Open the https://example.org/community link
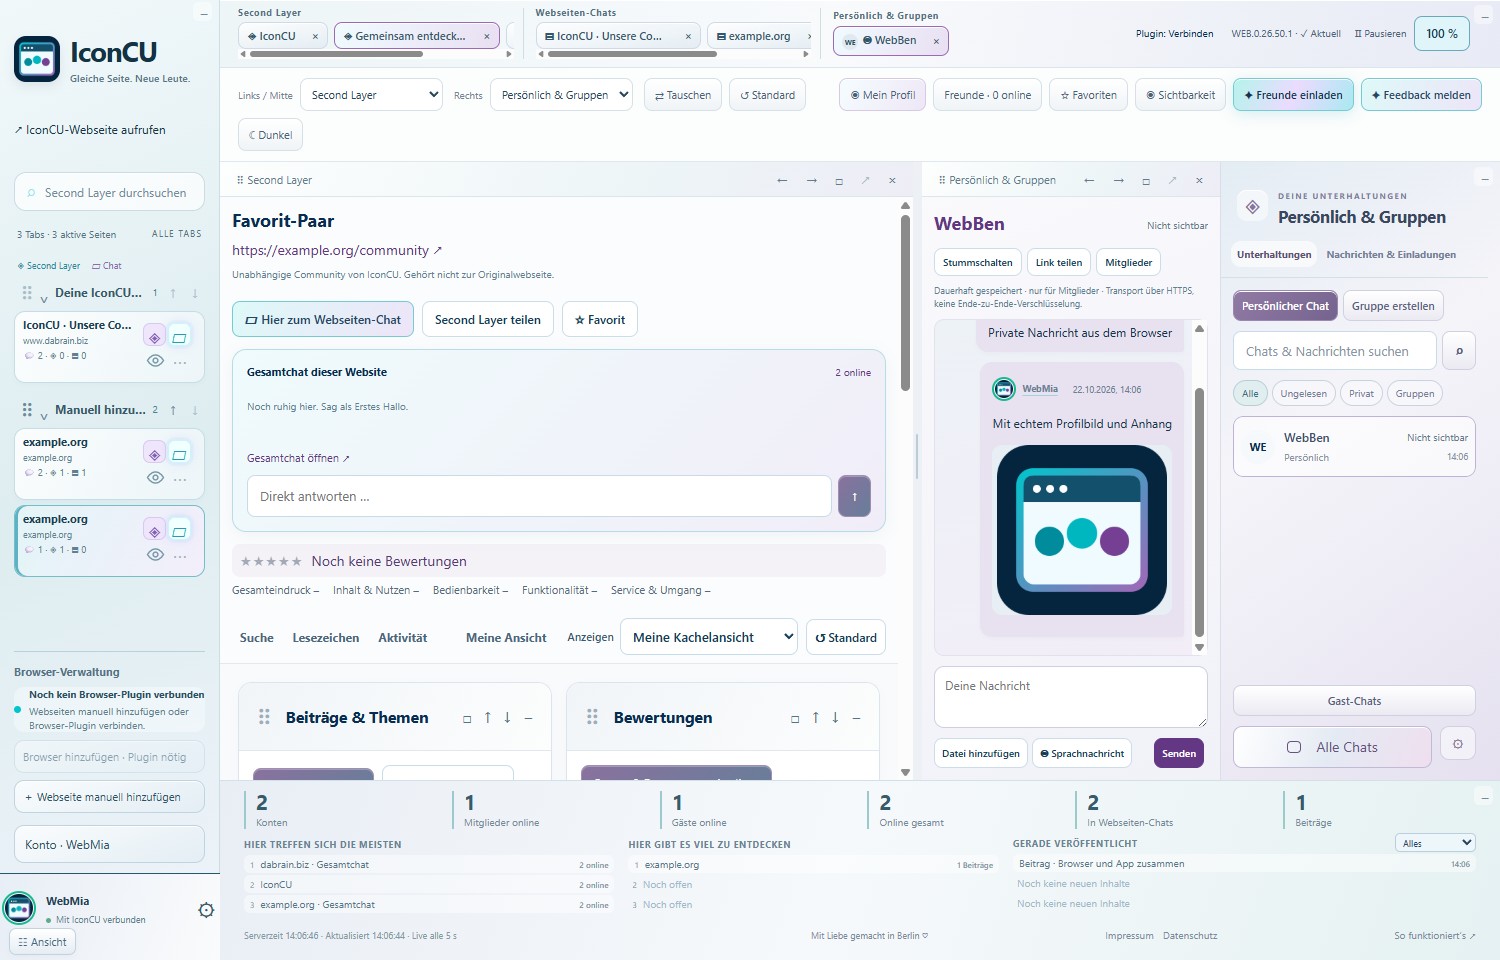 337,250
